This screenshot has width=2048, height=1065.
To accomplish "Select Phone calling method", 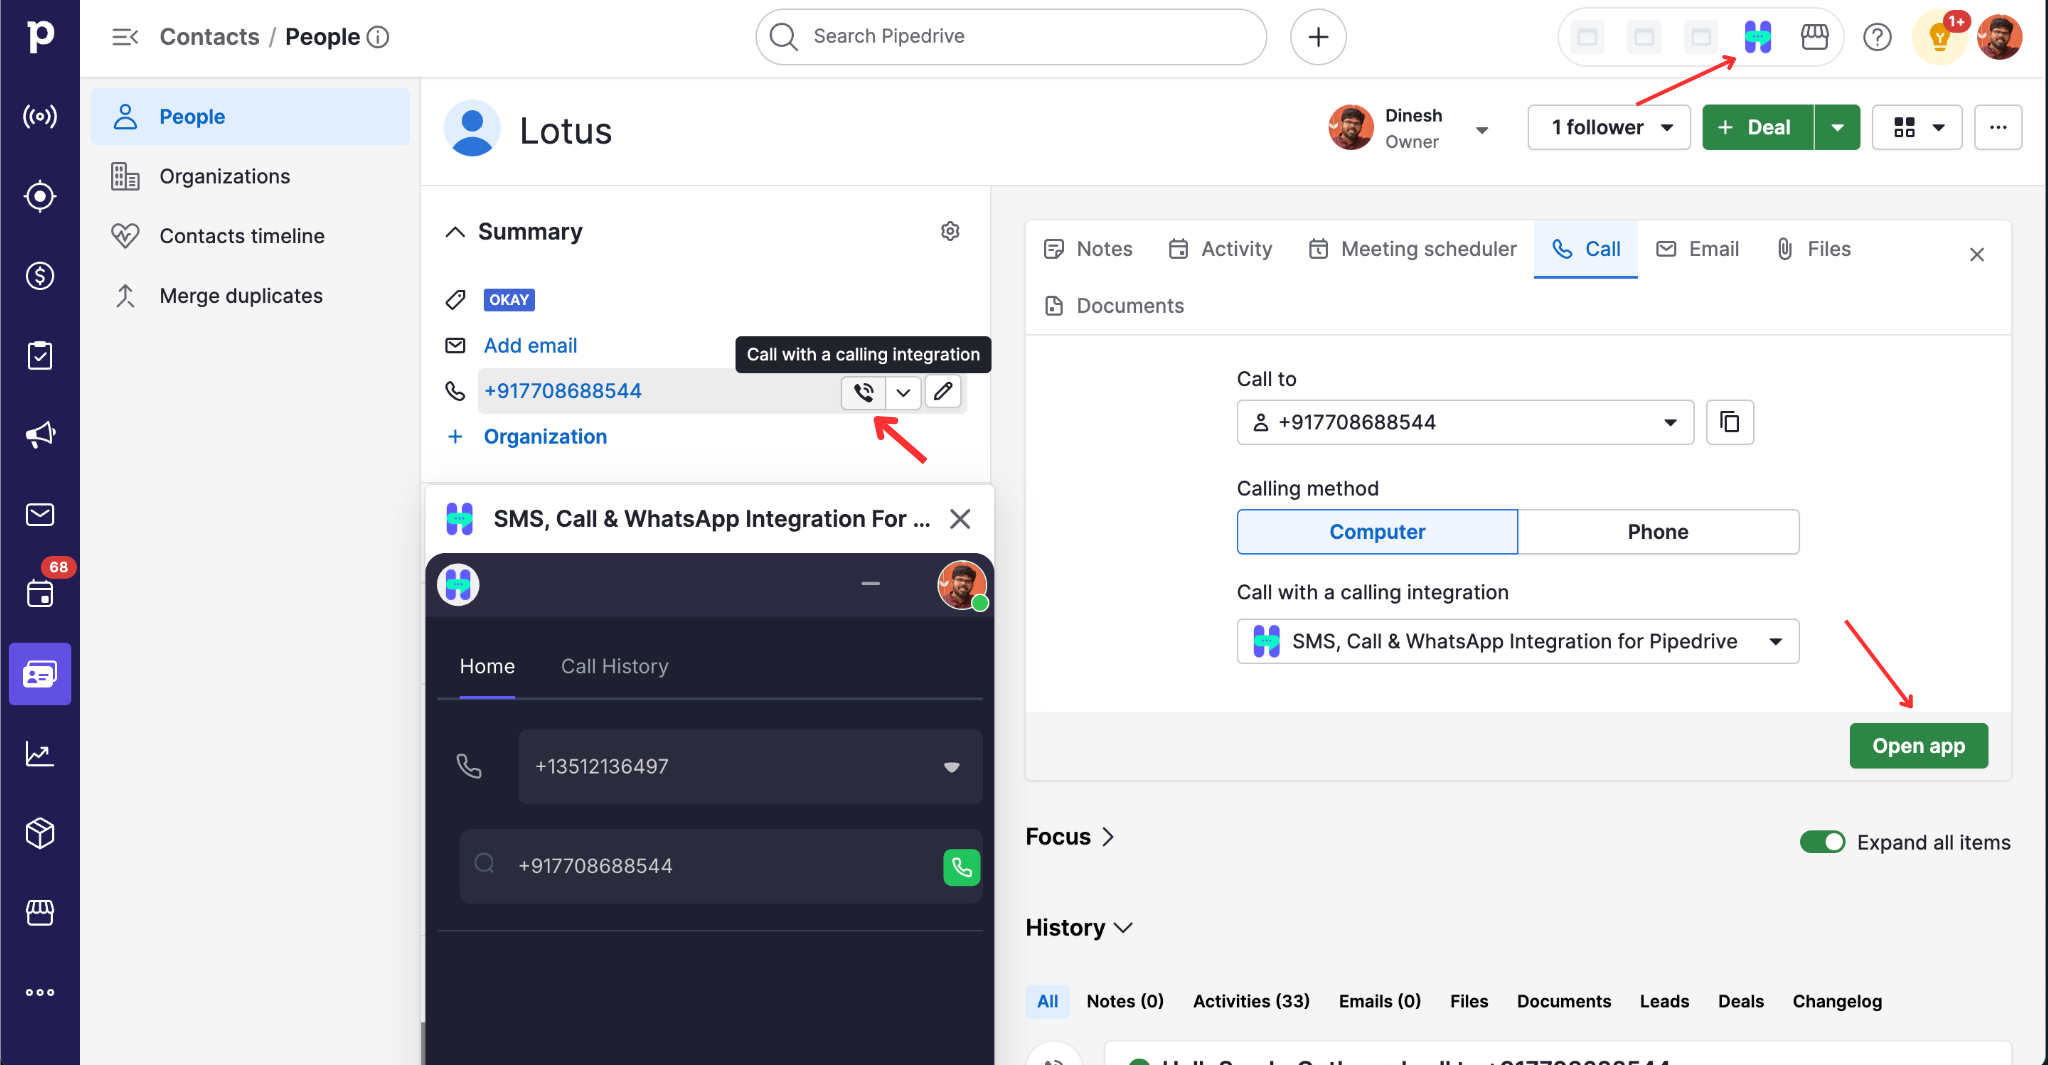I will (1658, 532).
